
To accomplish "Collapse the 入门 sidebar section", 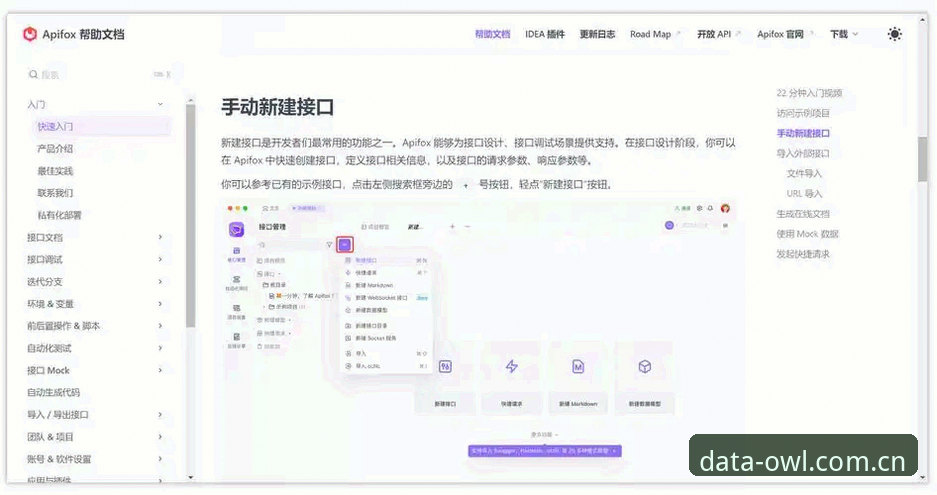I will [160, 104].
